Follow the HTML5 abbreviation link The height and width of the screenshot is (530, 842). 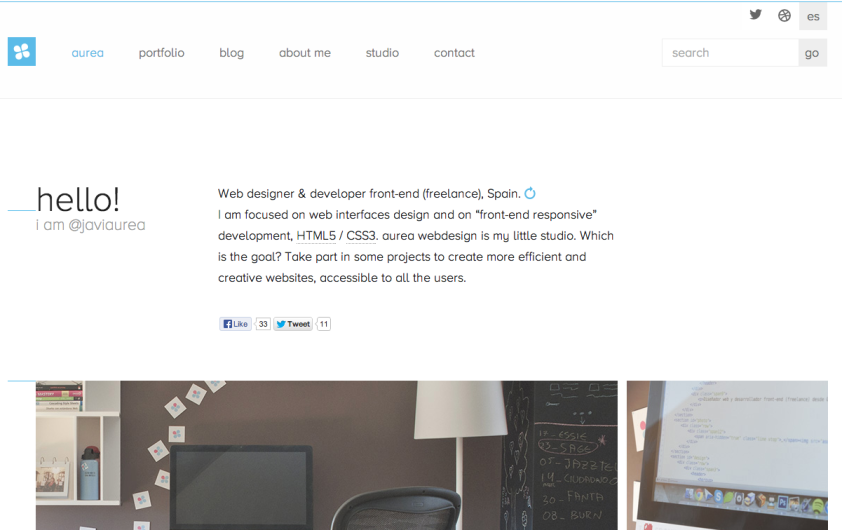point(316,236)
